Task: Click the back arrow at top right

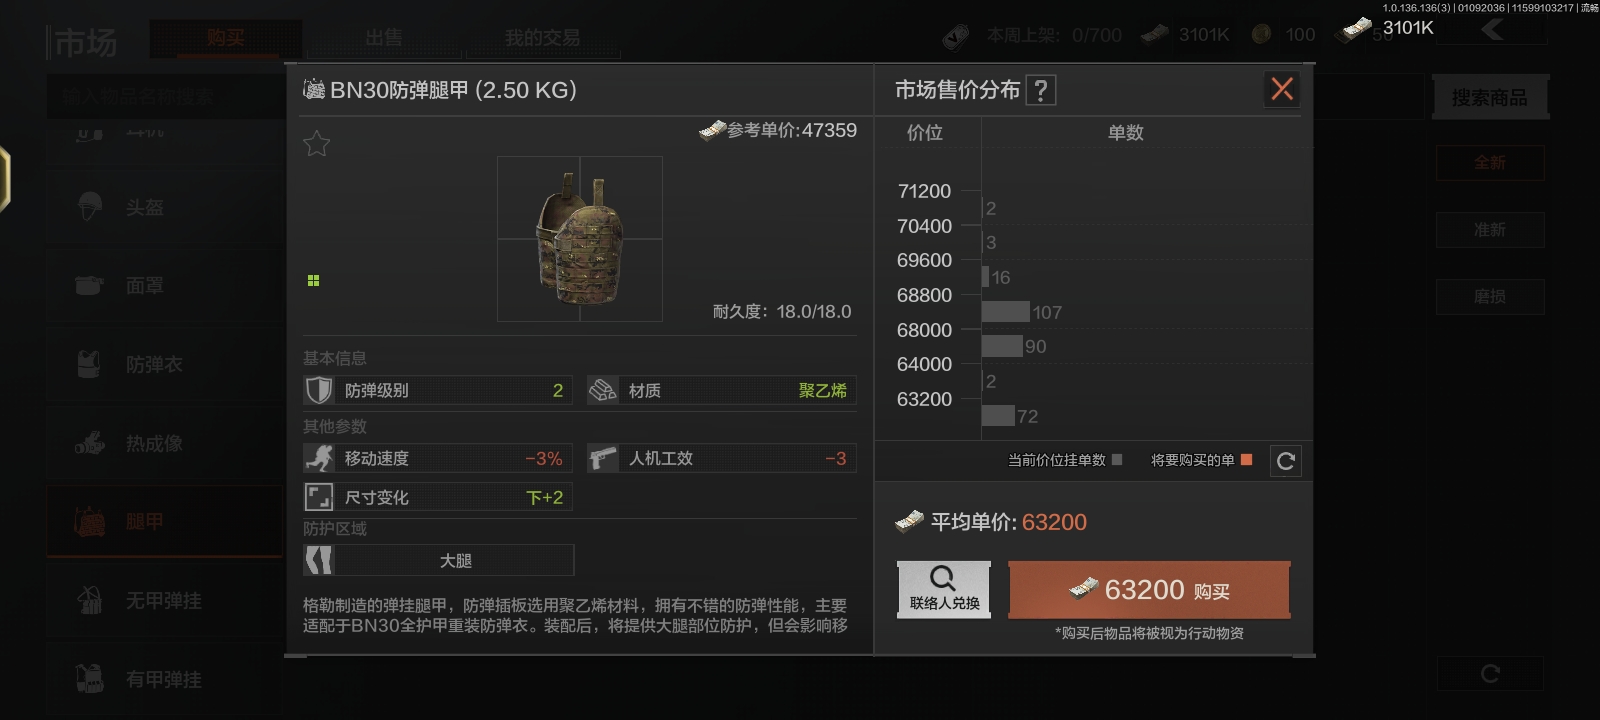Action: [x=1493, y=30]
